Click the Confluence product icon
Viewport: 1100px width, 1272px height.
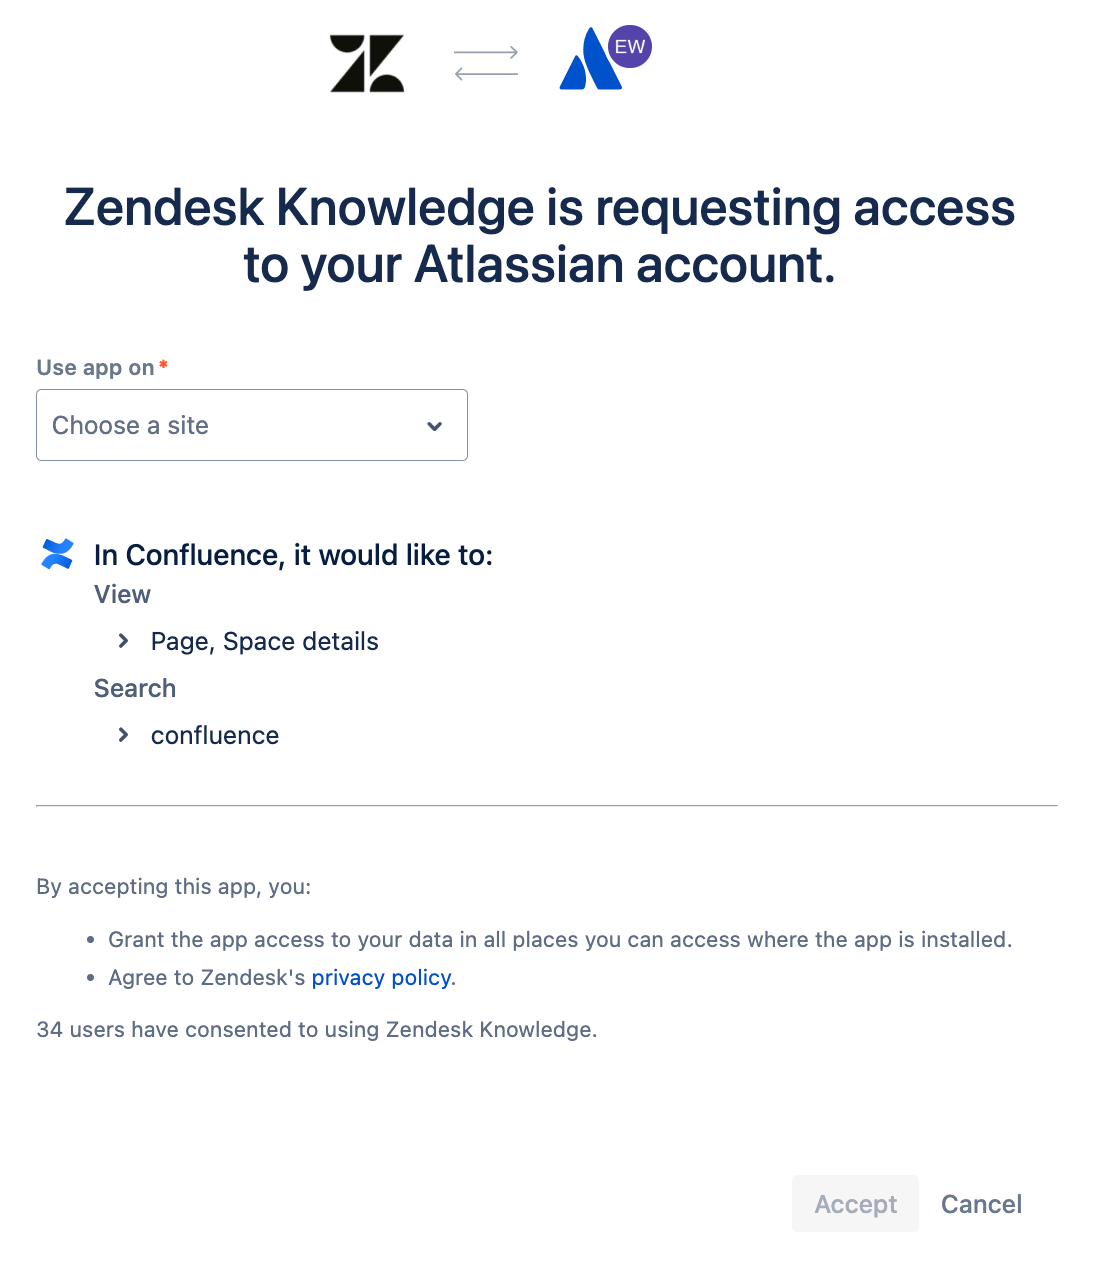58,554
